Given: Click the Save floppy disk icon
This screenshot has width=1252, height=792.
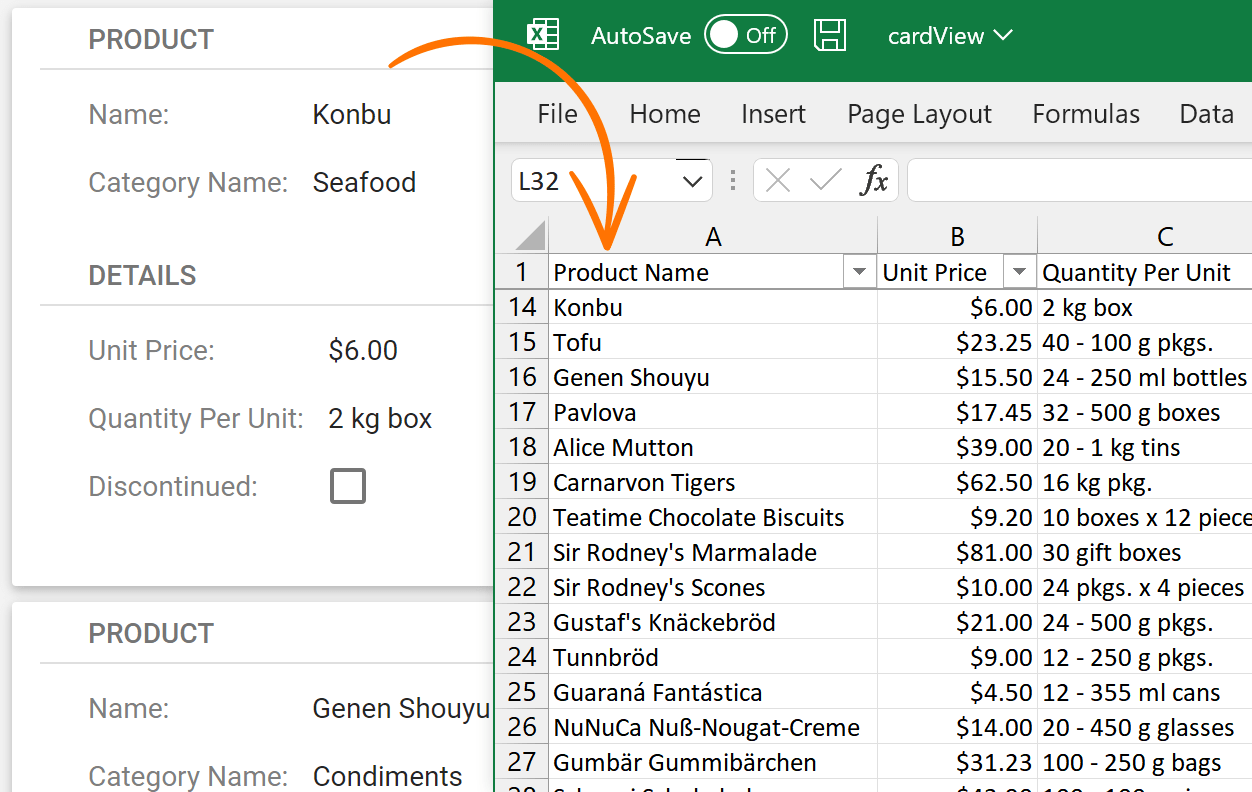Looking at the screenshot, I should tap(830, 35).
